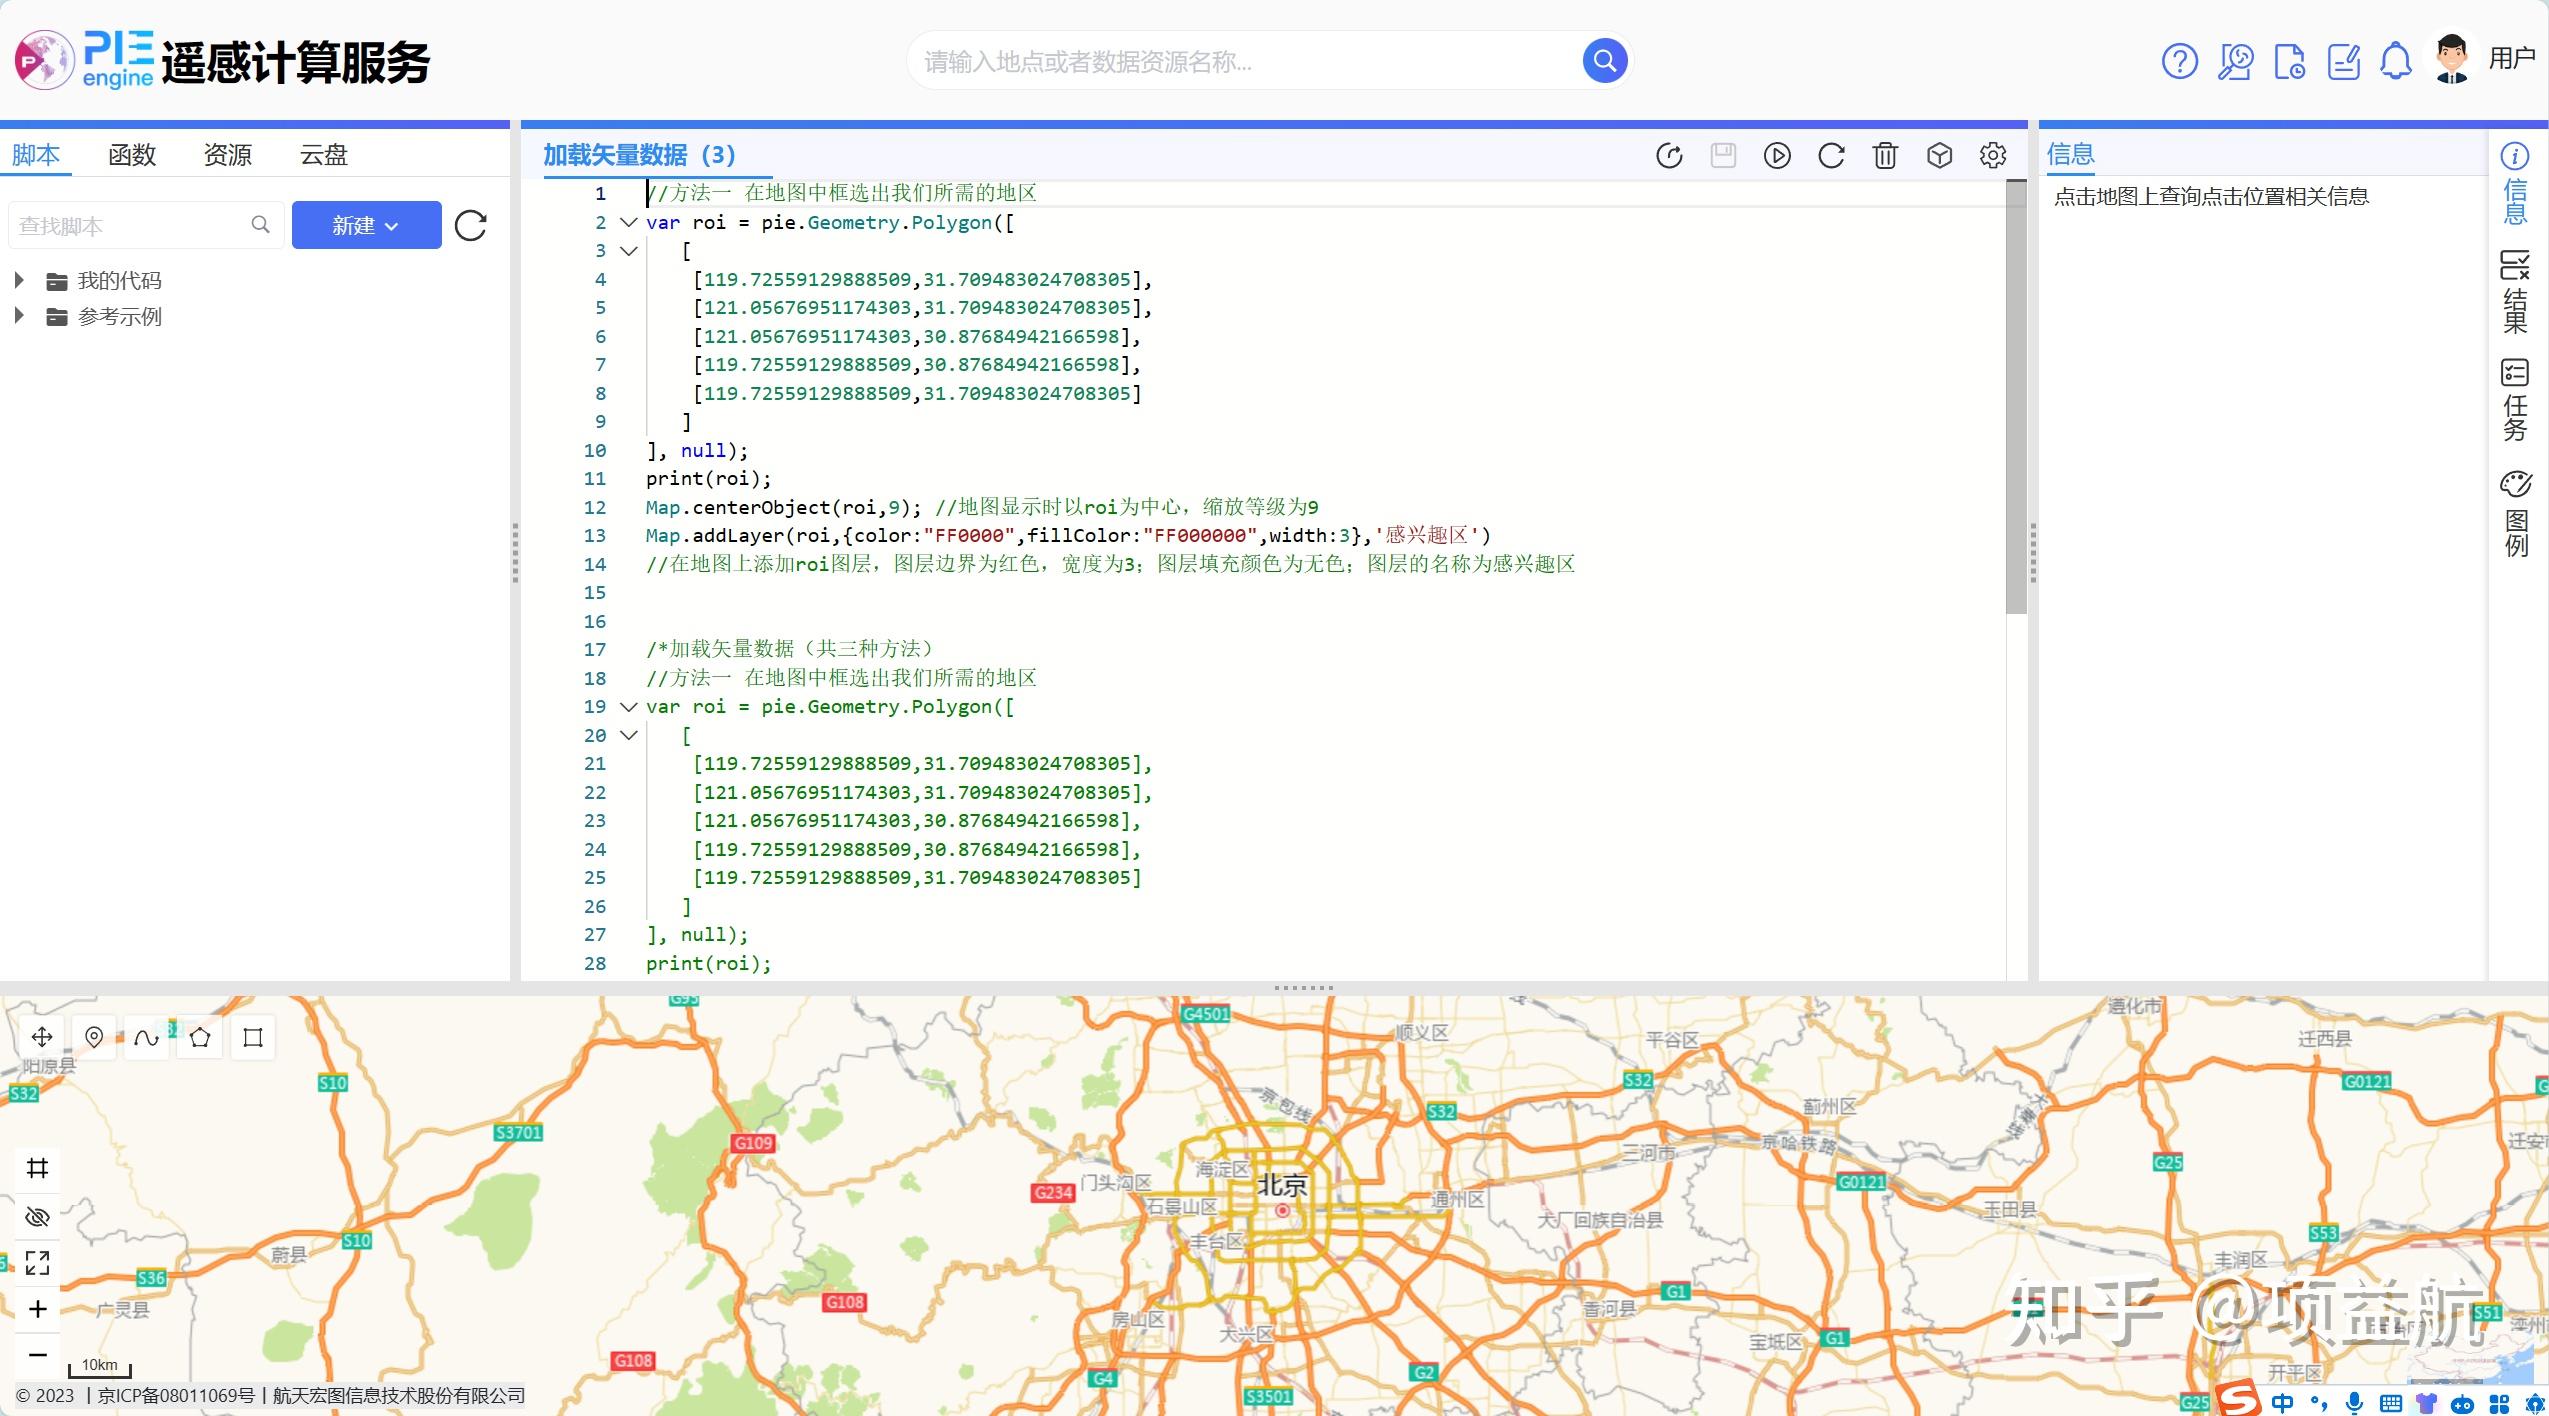The image size is (2549, 1416).
Task: Select the rectangle drawing tool on map
Action: pyautogui.click(x=253, y=1037)
